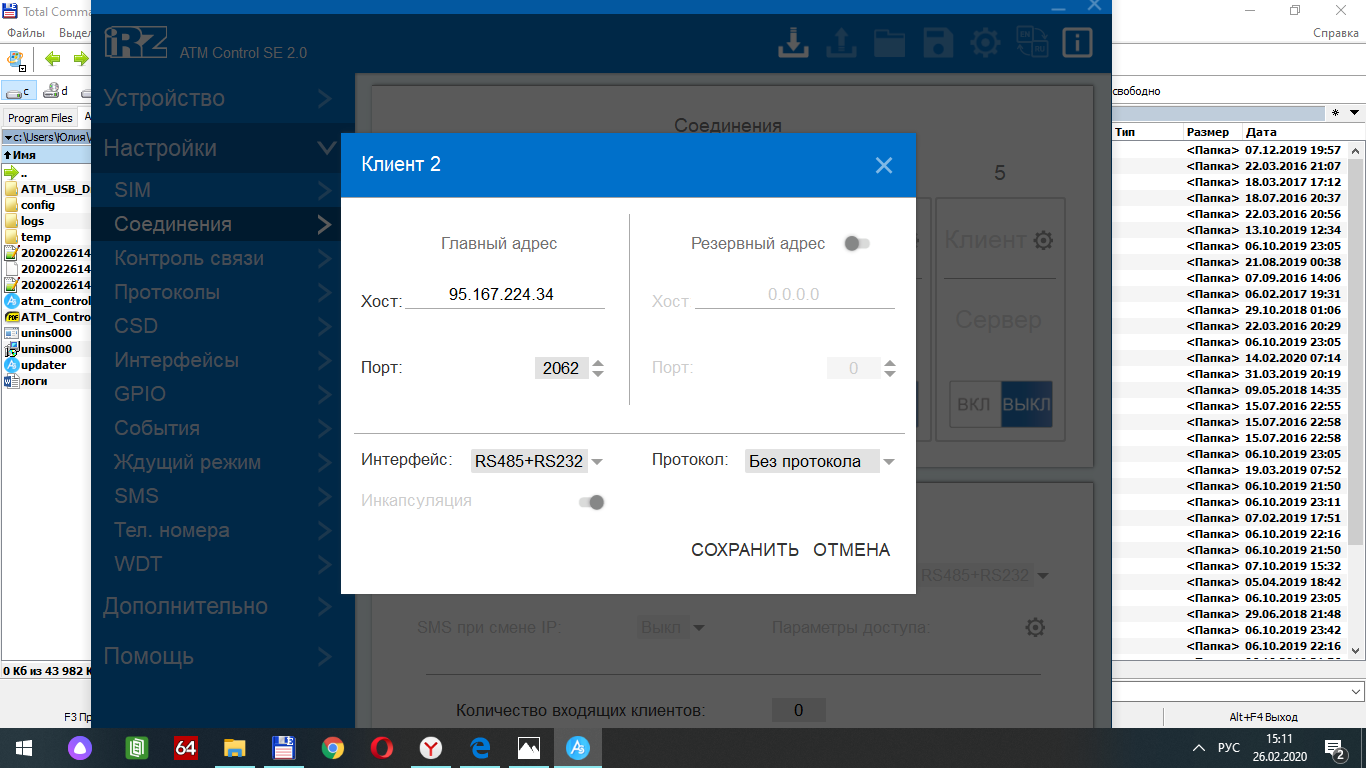Open Total Commander floppy icon on taskbar
Viewport: 1366px width, 768px height.
pos(284,747)
